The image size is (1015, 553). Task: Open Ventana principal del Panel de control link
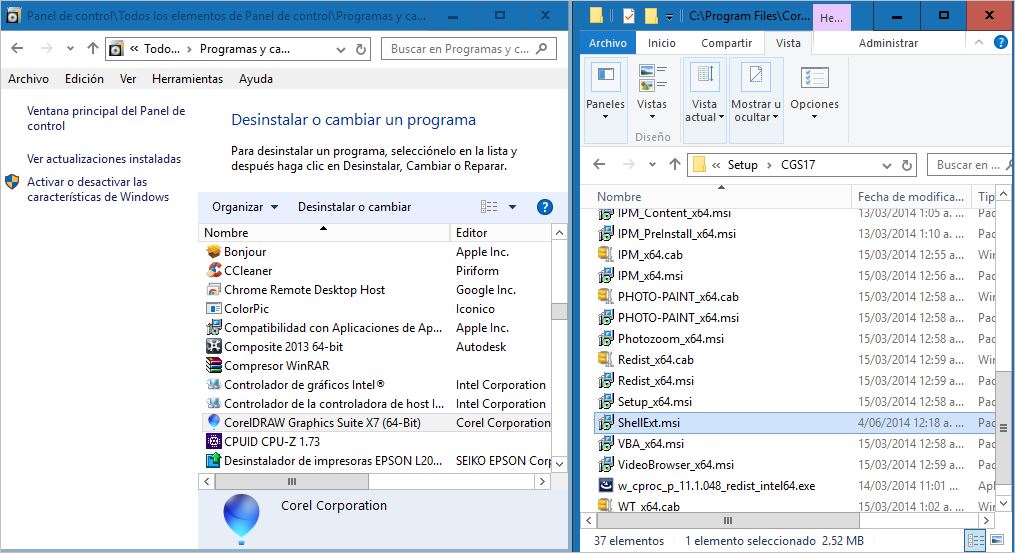pyautogui.click(x=106, y=118)
